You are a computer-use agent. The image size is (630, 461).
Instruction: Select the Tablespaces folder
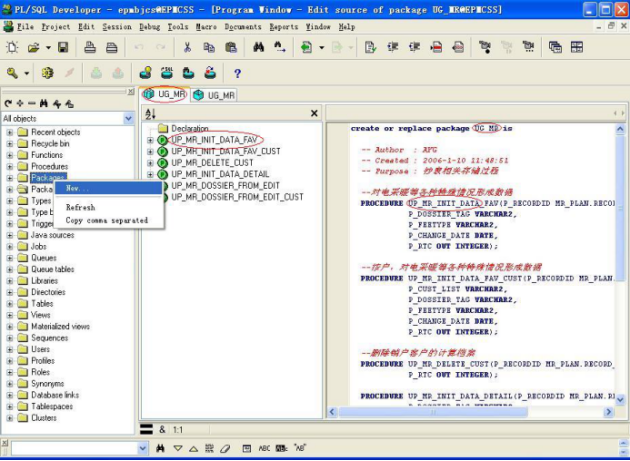point(52,407)
